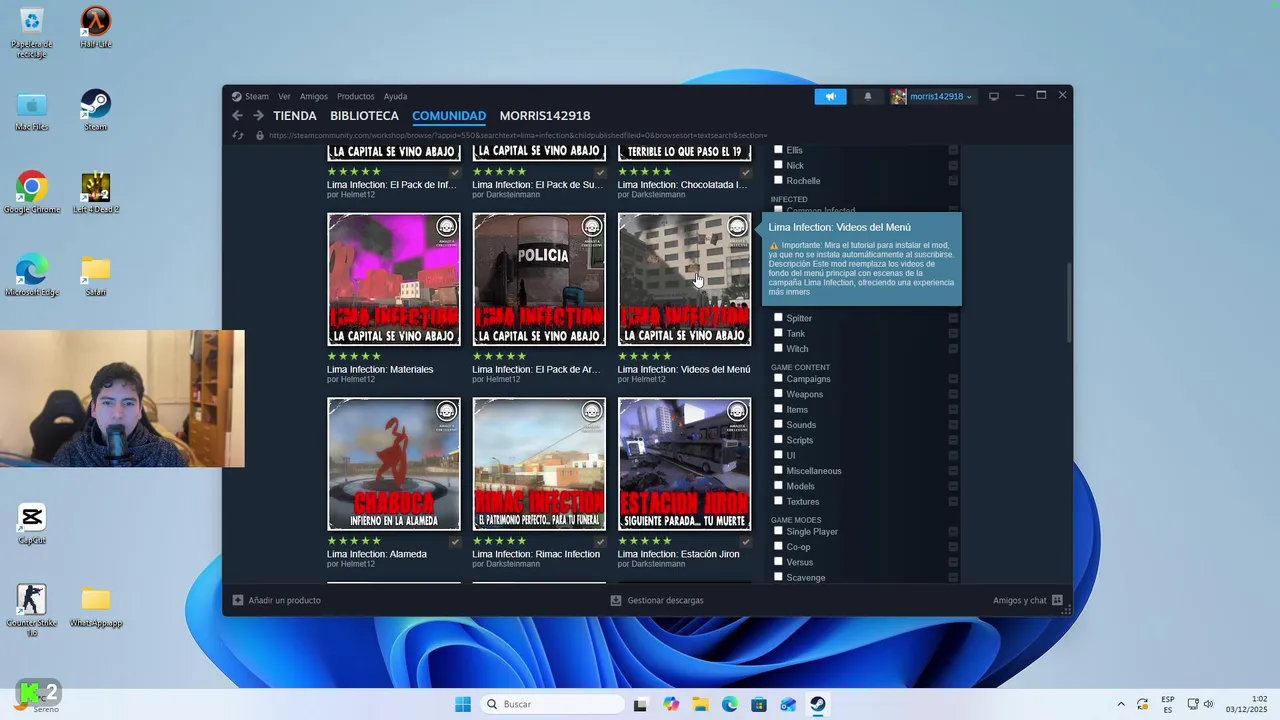The width and height of the screenshot is (1280, 720).
Task: Open the friends list icon beside Amigos y chat
Action: (1057, 600)
